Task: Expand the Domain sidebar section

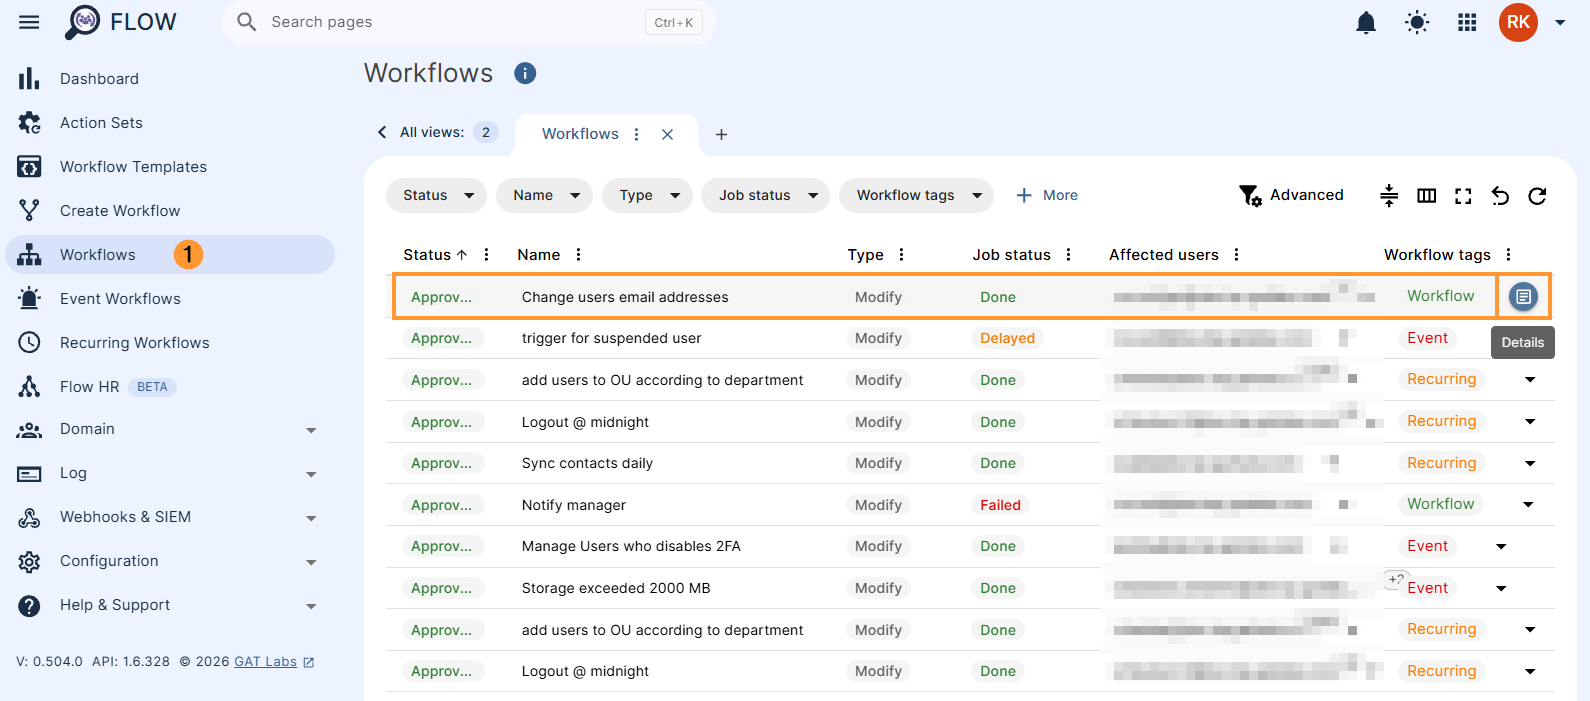Action: (170, 429)
